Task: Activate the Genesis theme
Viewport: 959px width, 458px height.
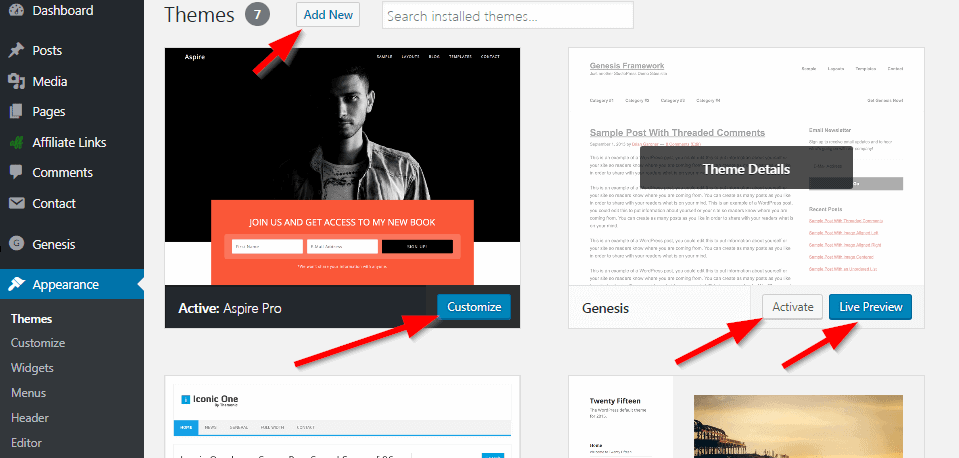Action: pos(793,307)
